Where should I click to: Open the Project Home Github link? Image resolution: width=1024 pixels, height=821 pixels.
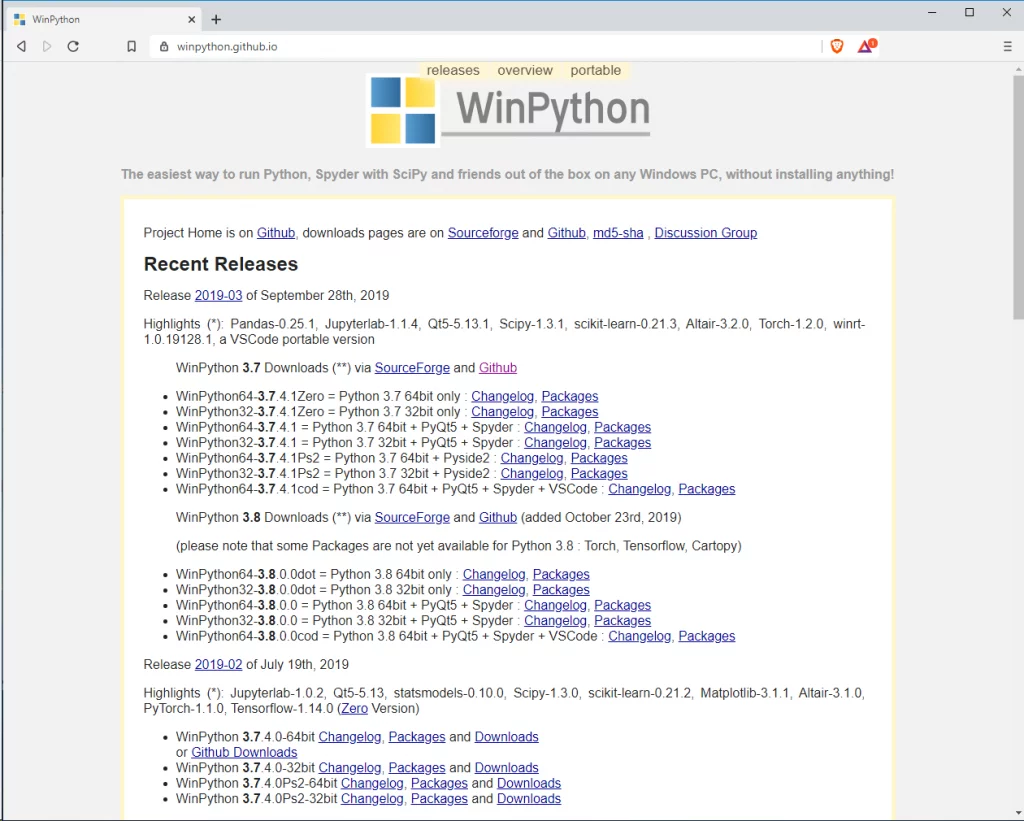tap(276, 233)
